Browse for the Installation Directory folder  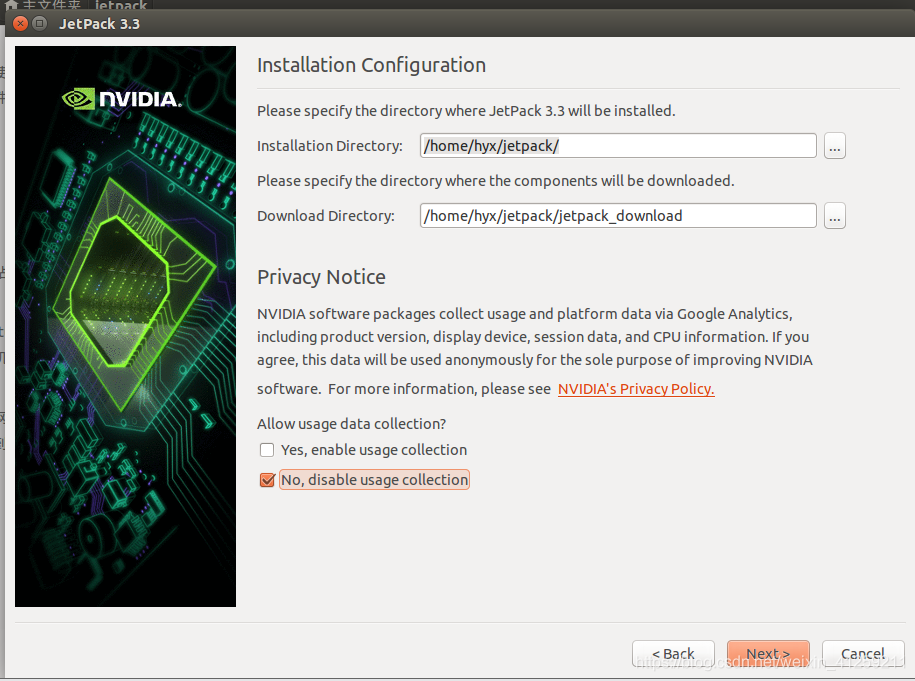click(835, 146)
